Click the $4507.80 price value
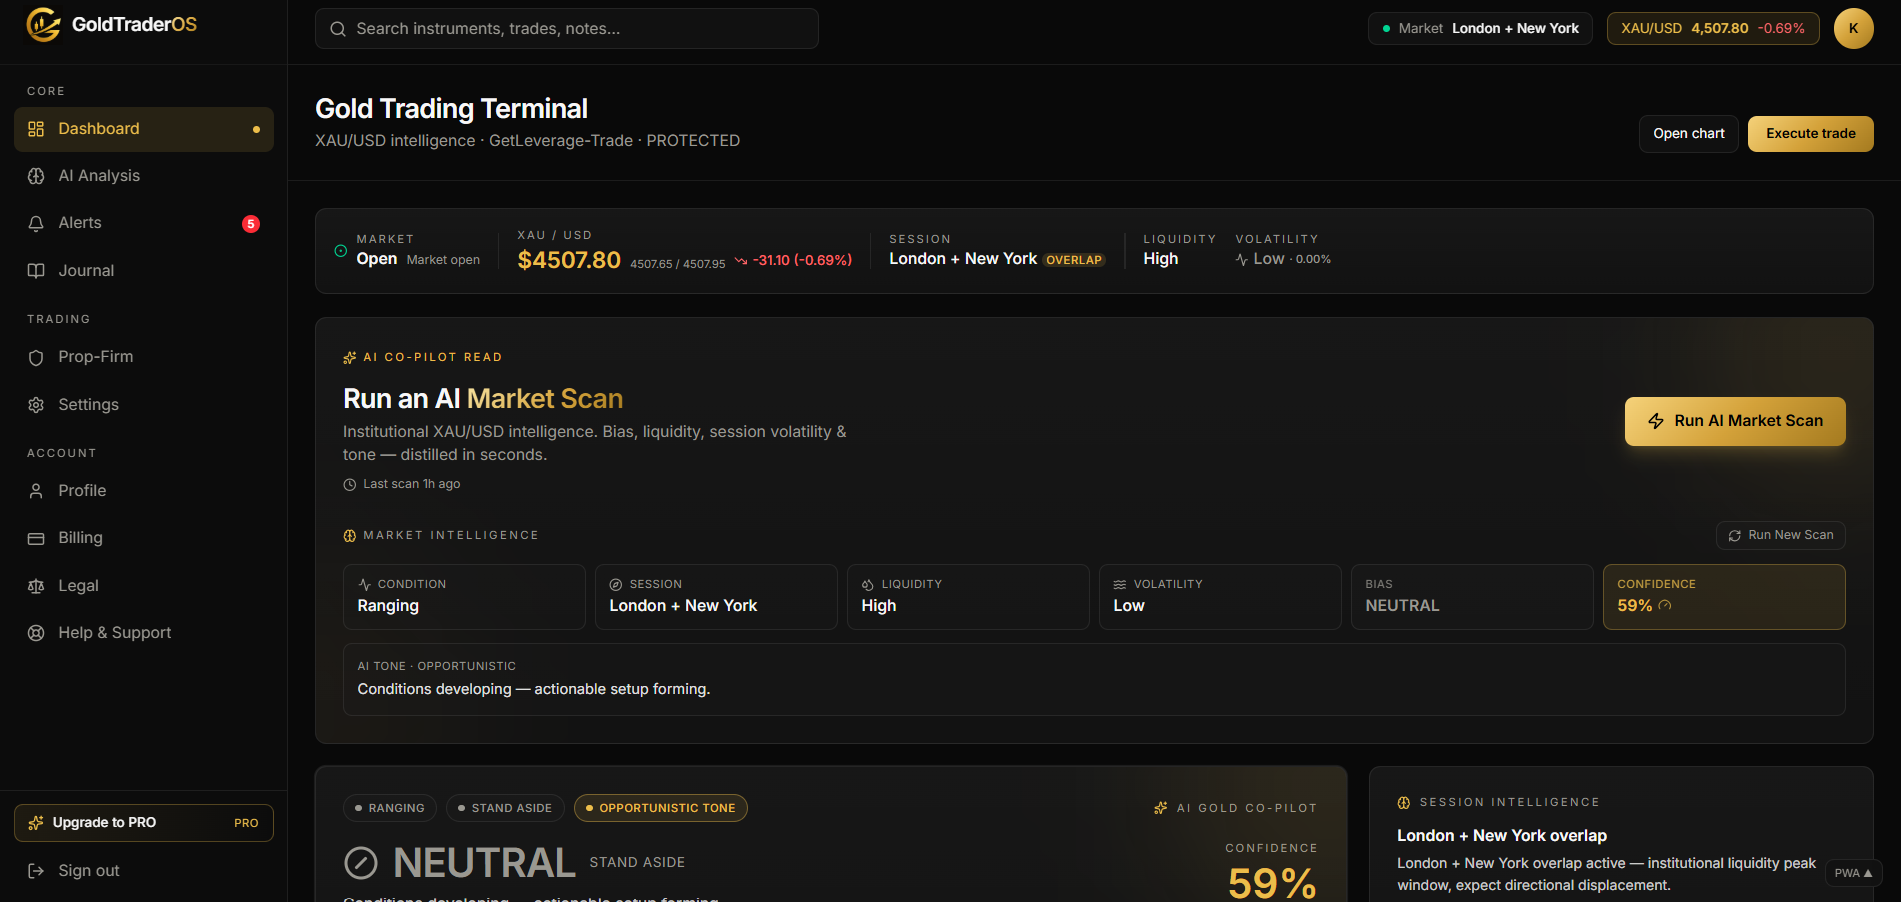 pos(569,260)
